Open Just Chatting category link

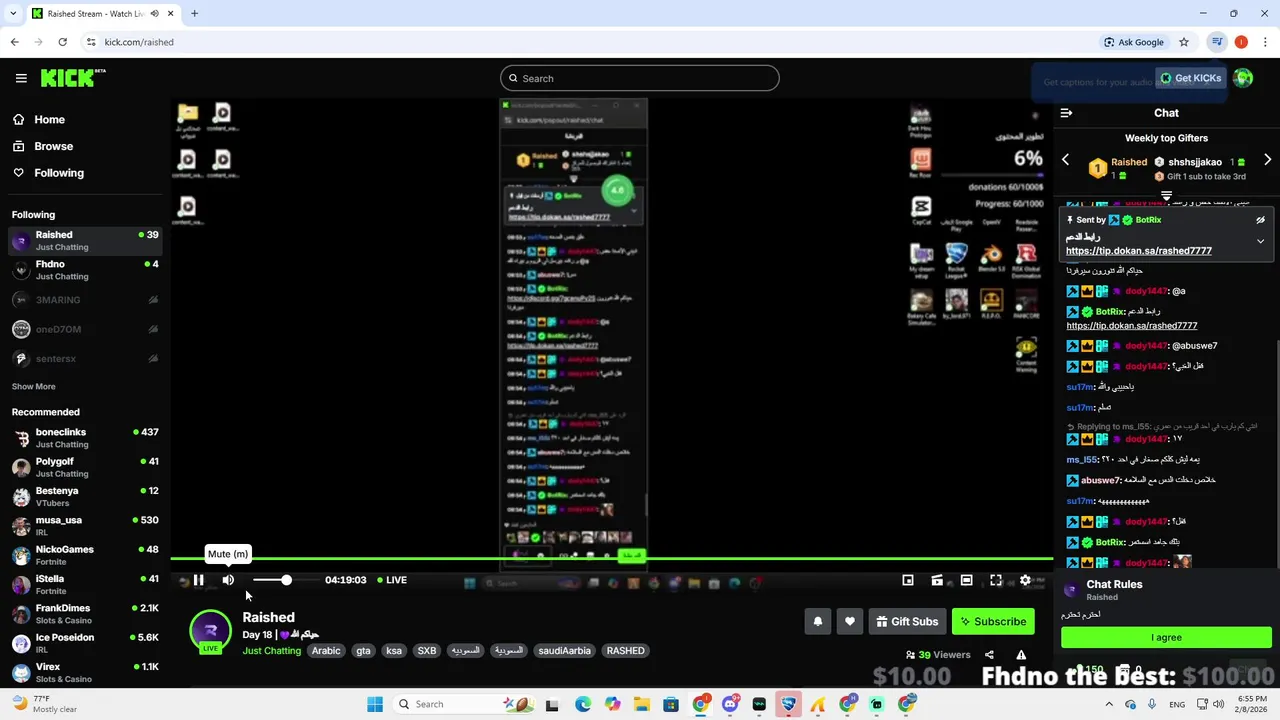point(271,650)
